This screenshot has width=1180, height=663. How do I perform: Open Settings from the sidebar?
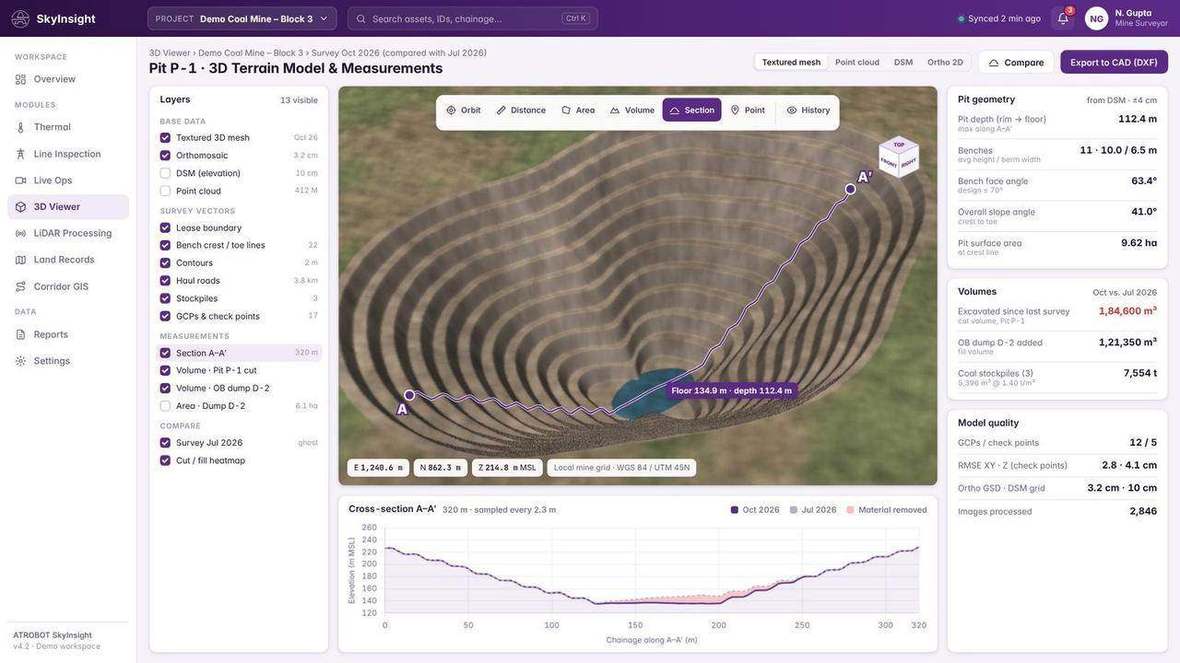coord(68,360)
